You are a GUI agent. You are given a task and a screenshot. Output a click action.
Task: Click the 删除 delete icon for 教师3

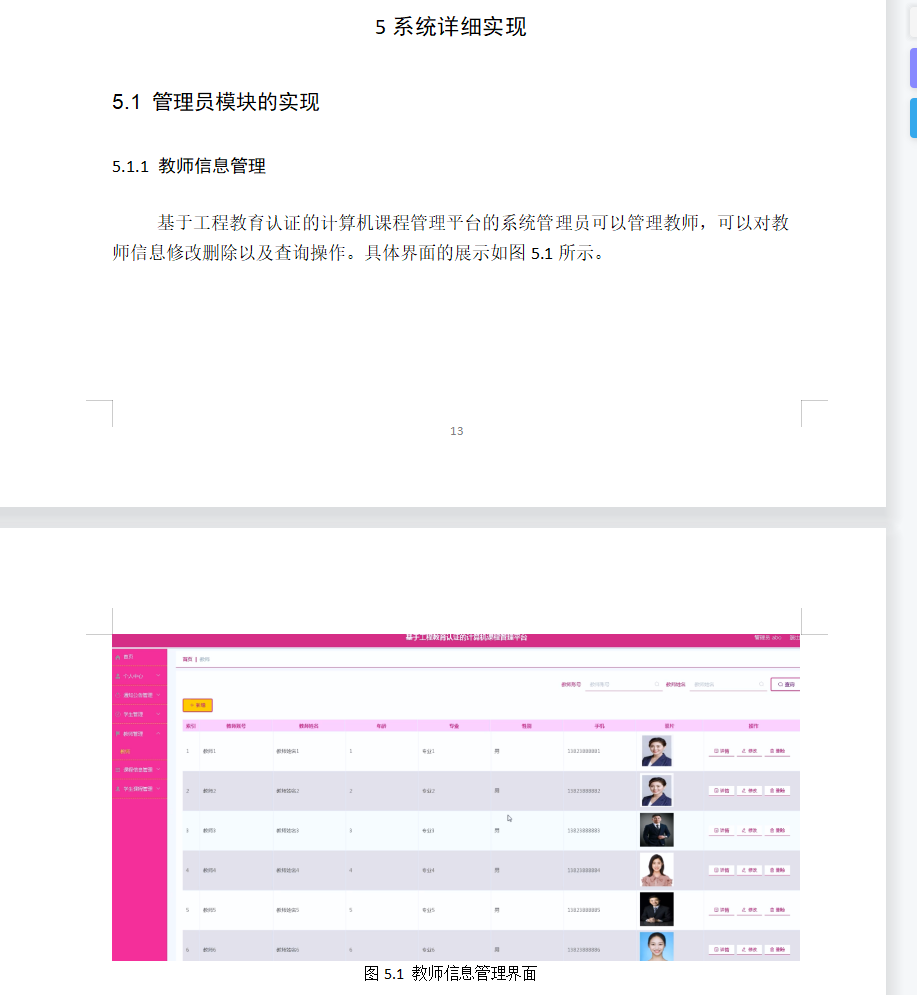[x=774, y=830]
